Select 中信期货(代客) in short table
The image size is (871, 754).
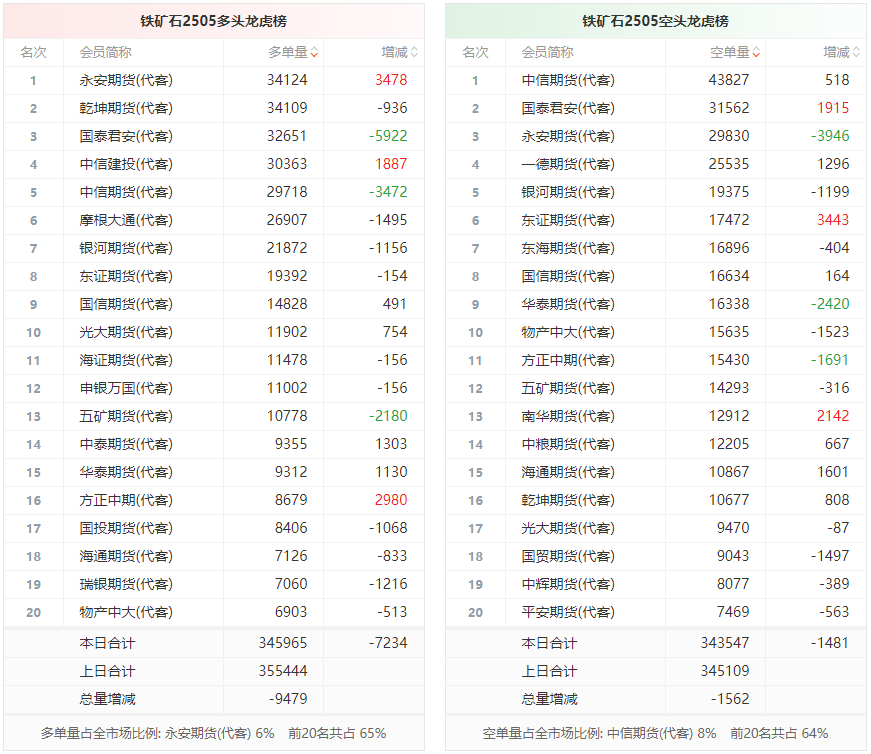[568, 81]
